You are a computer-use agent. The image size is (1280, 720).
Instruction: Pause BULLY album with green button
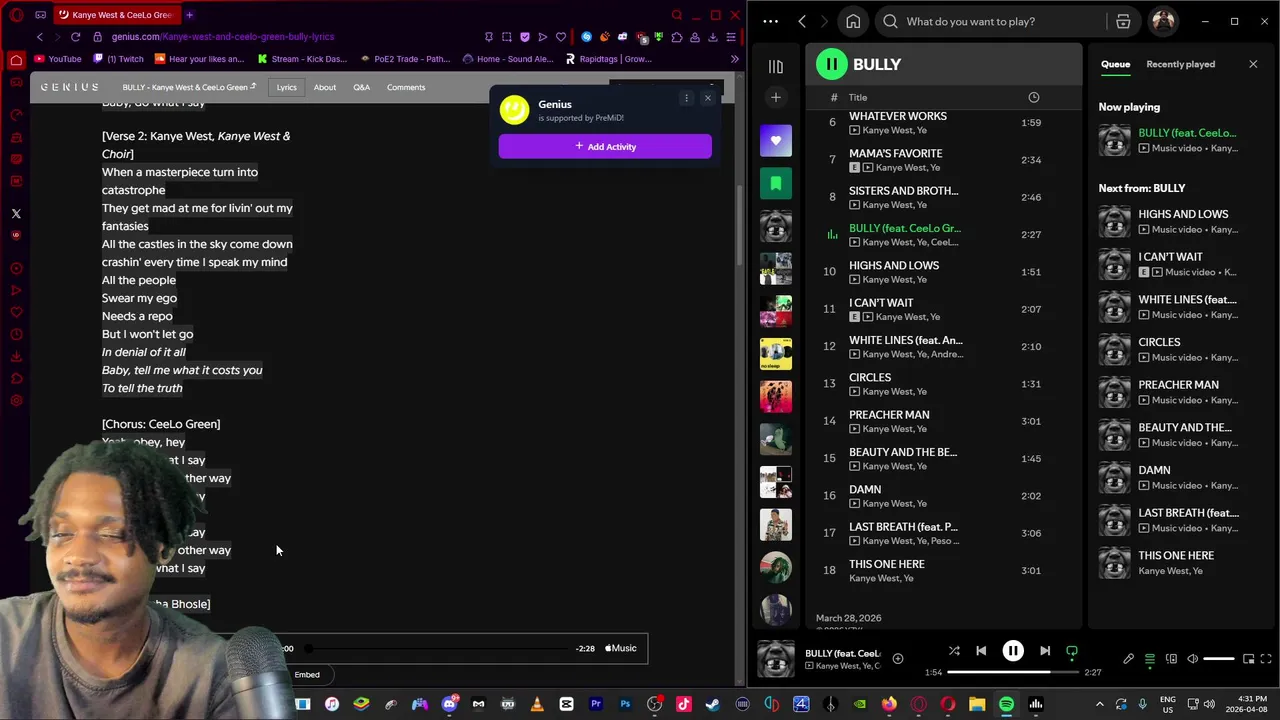[831, 64]
